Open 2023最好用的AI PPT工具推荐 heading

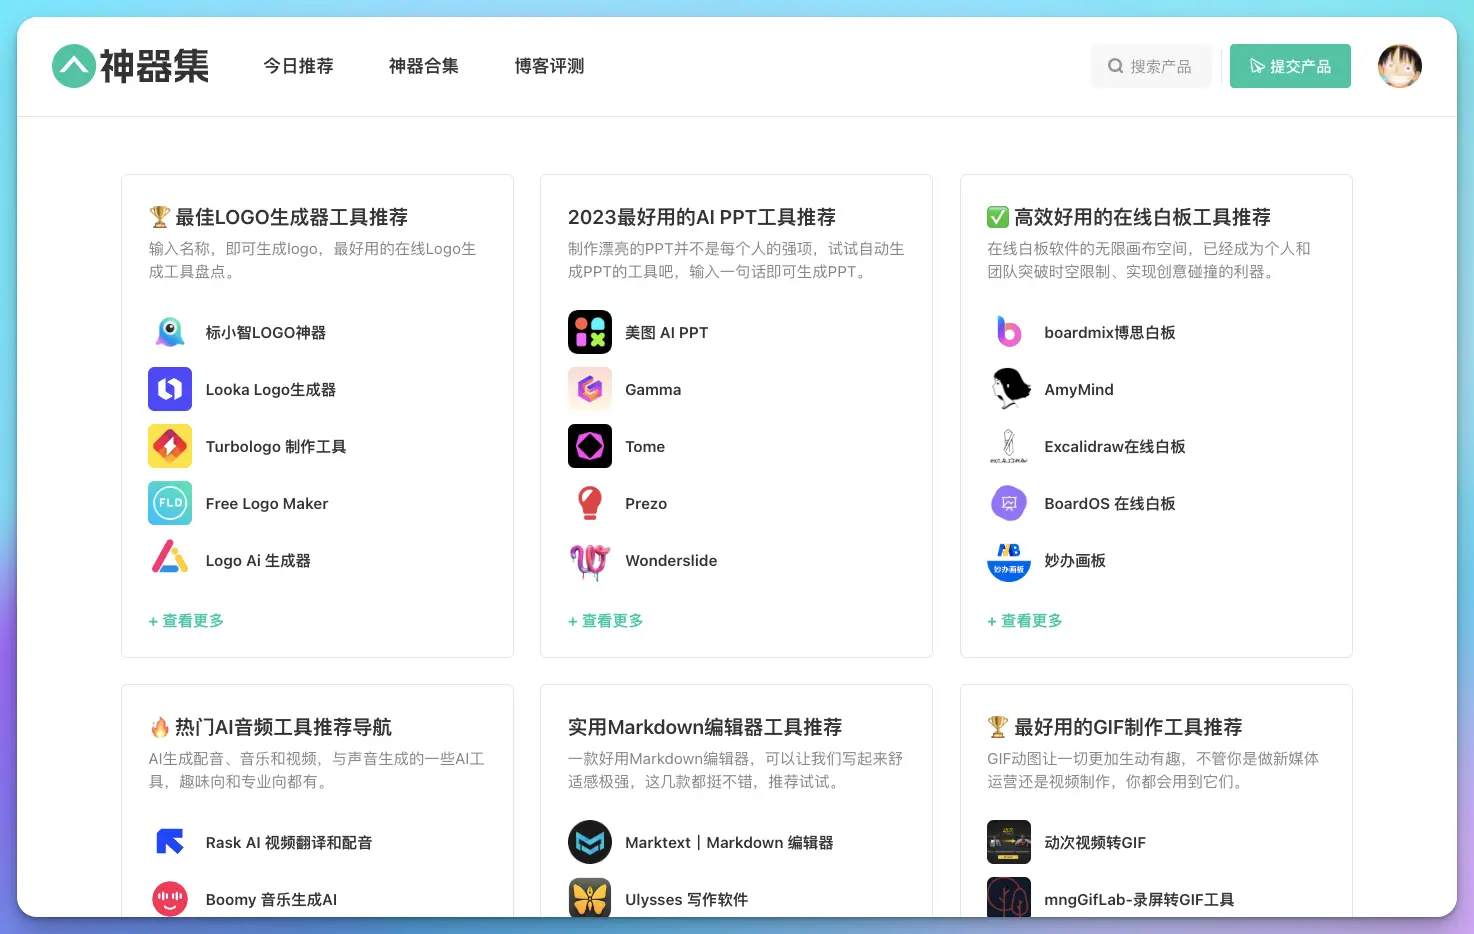point(702,217)
